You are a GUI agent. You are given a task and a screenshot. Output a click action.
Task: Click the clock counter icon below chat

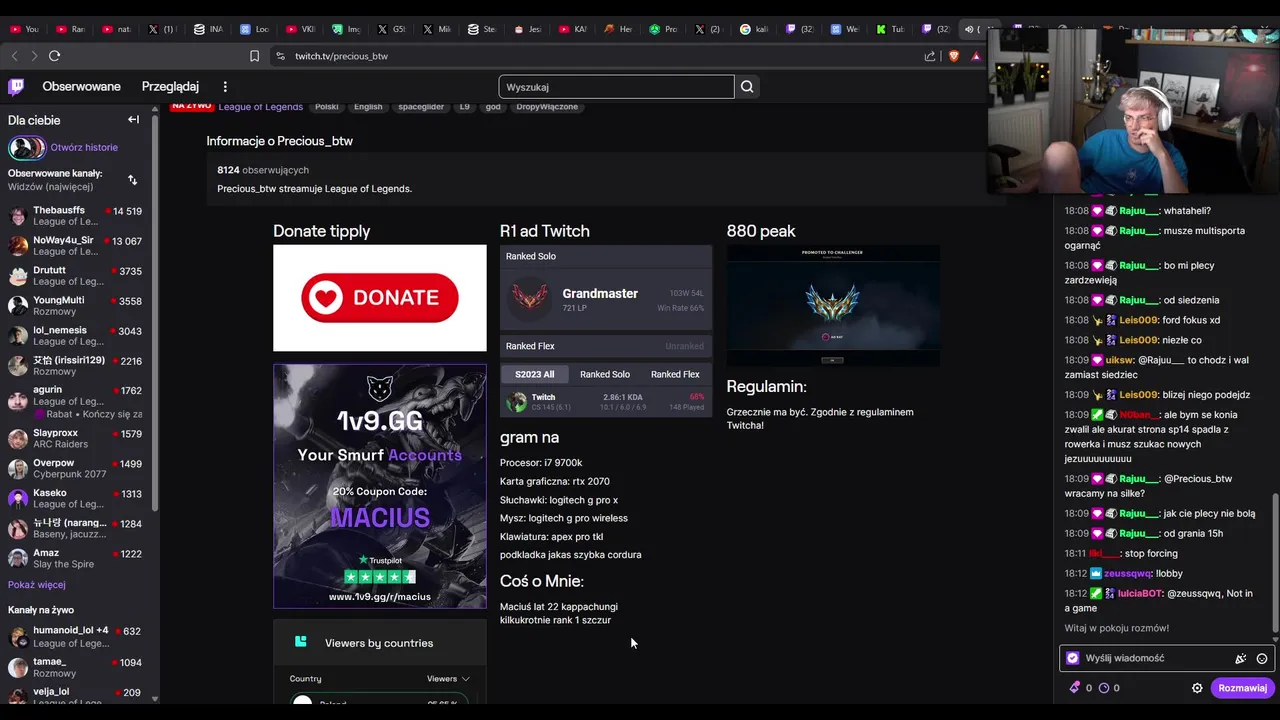coord(1104,688)
